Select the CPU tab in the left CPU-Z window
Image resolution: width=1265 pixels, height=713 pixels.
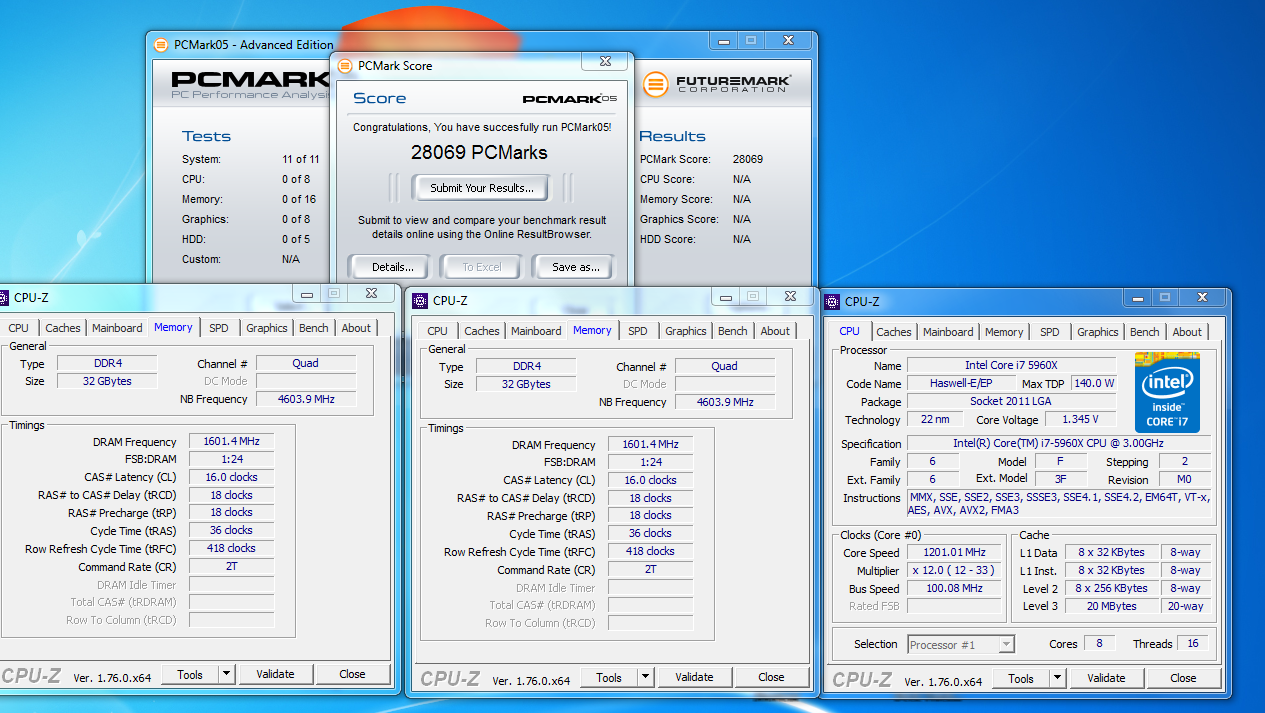(x=18, y=328)
